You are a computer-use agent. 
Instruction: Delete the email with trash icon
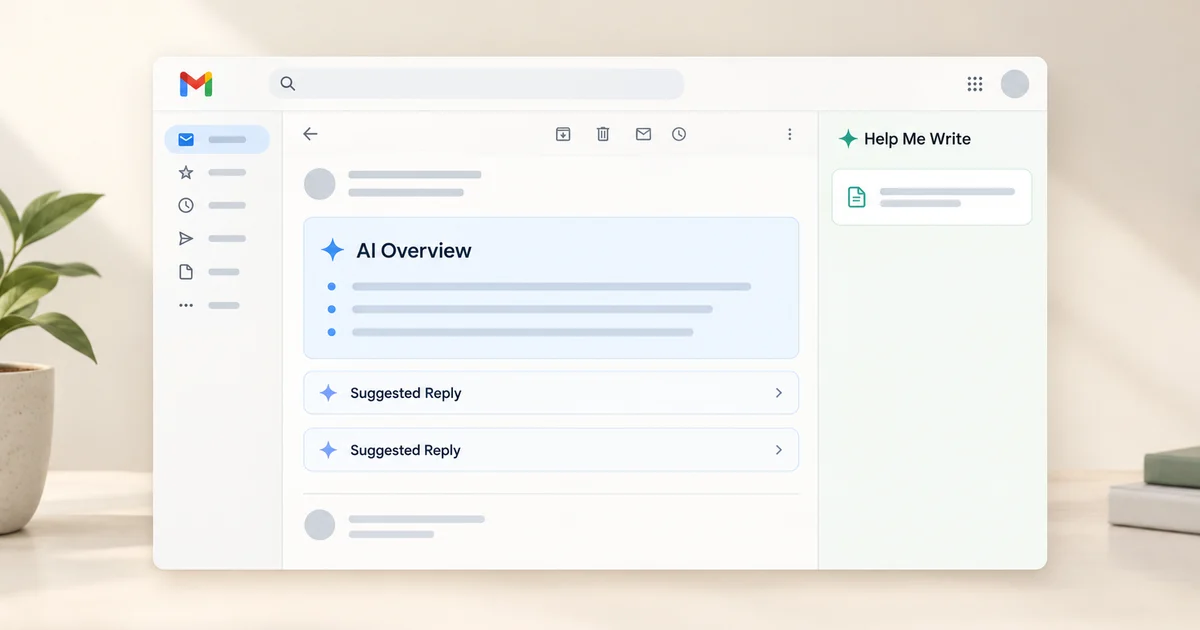pyautogui.click(x=603, y=134)
